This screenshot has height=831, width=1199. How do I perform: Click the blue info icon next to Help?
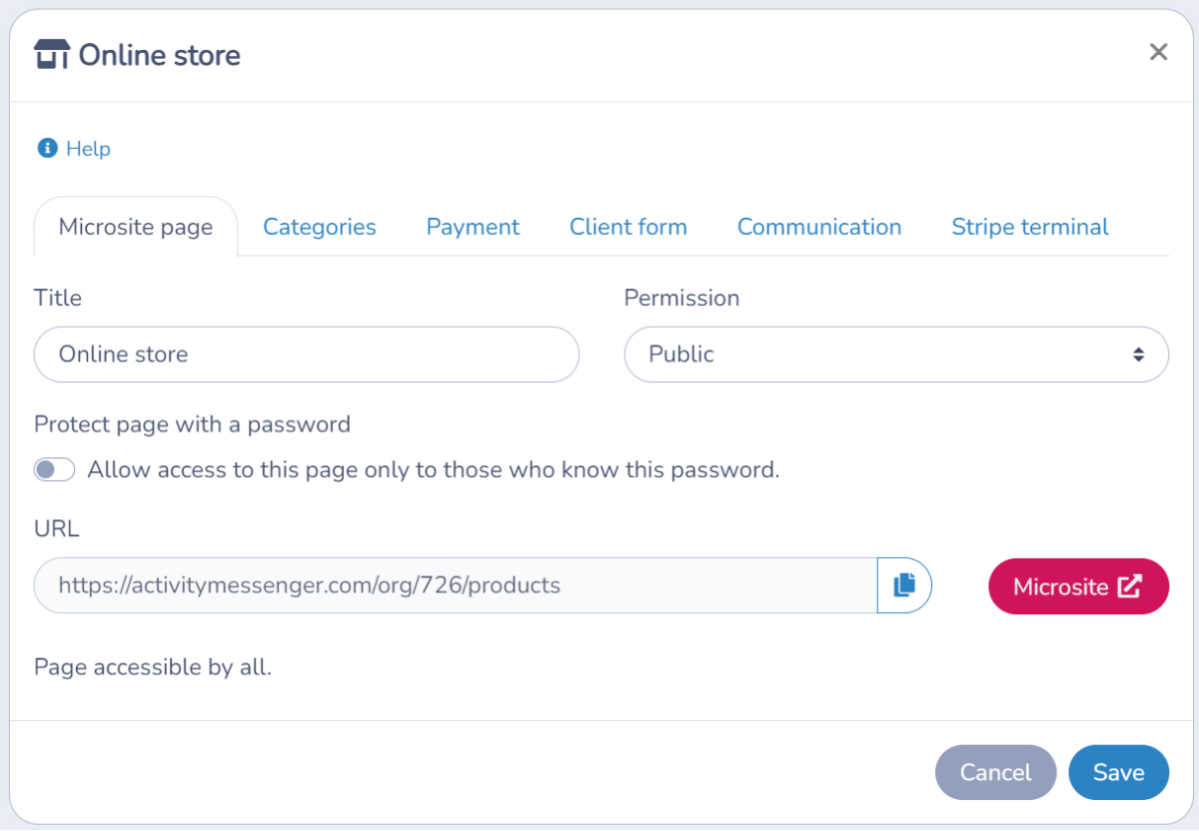point(47,148)
